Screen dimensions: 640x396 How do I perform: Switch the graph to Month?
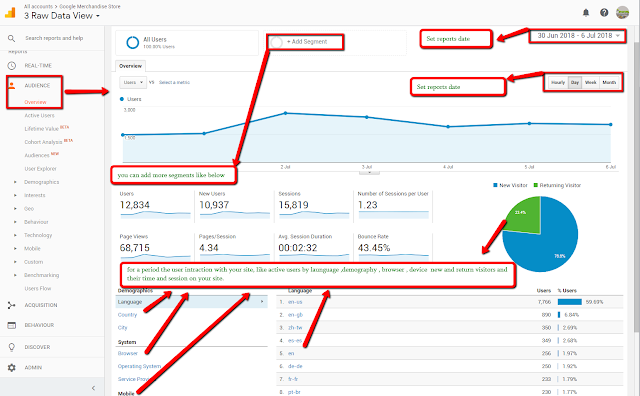pyautogui.click(x=609, y=82)
